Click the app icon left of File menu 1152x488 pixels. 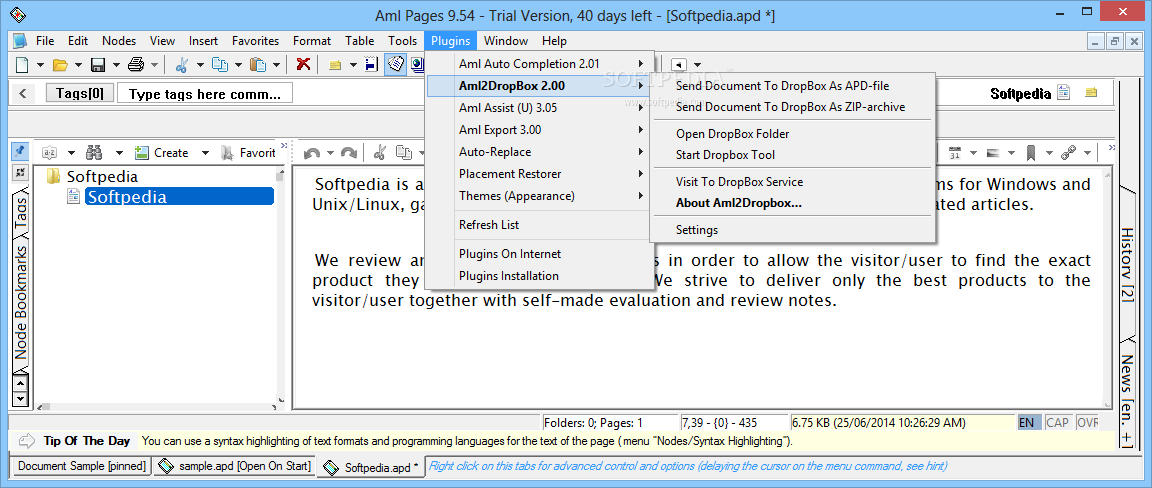(x=20, y=40)
